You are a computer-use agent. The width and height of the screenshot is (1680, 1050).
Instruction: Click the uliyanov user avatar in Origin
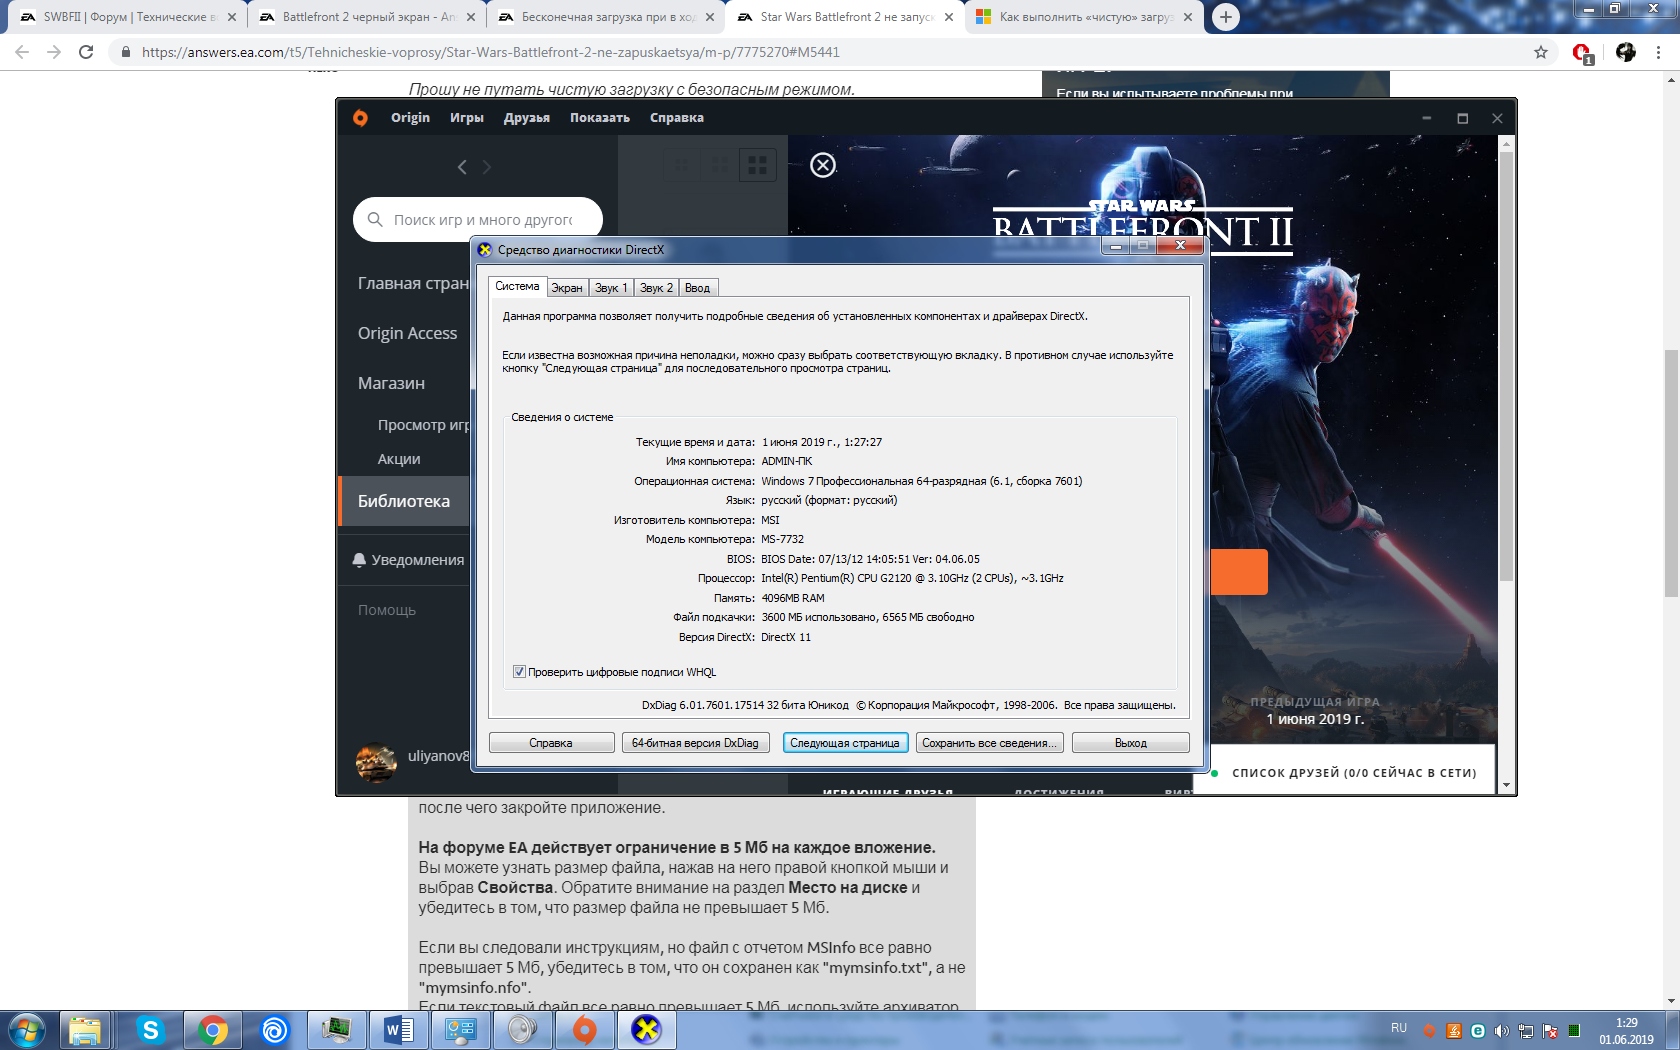click(x=376, y=762)
